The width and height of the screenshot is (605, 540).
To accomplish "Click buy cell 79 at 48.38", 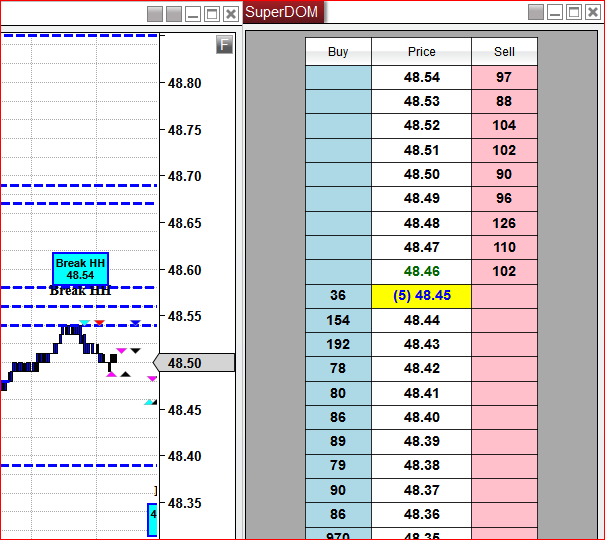I will point(338,466).
